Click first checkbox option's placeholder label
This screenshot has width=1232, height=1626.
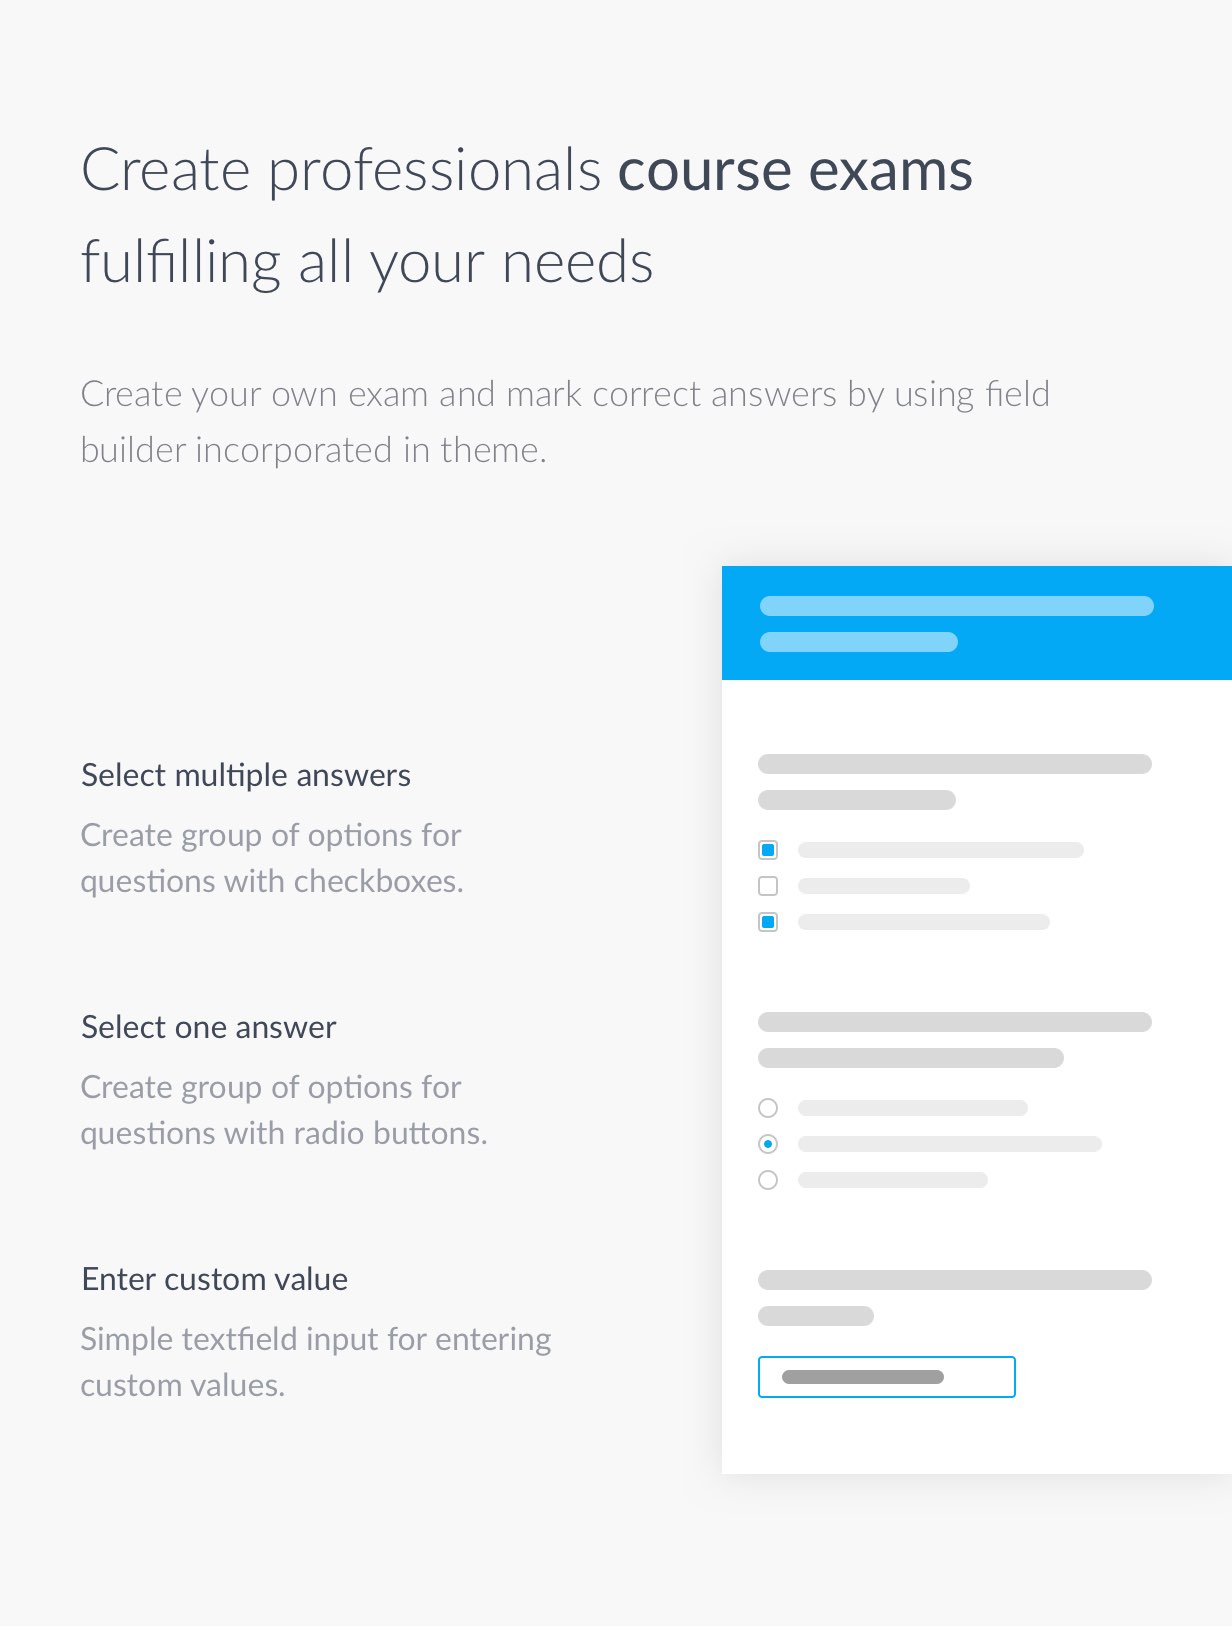click(x=941, y=850)
